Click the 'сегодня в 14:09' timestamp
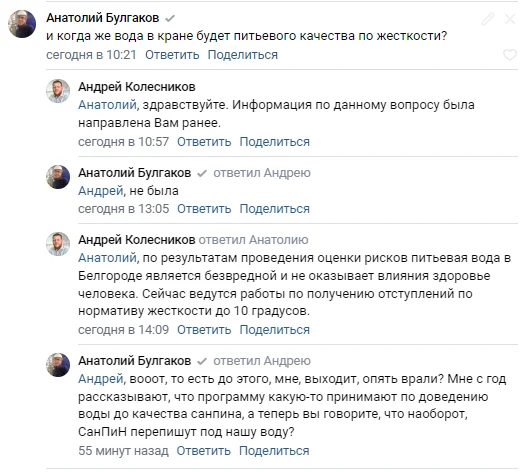Image resolution: width=529 pixels, height=472 pixels. click(x=123, y=330)
